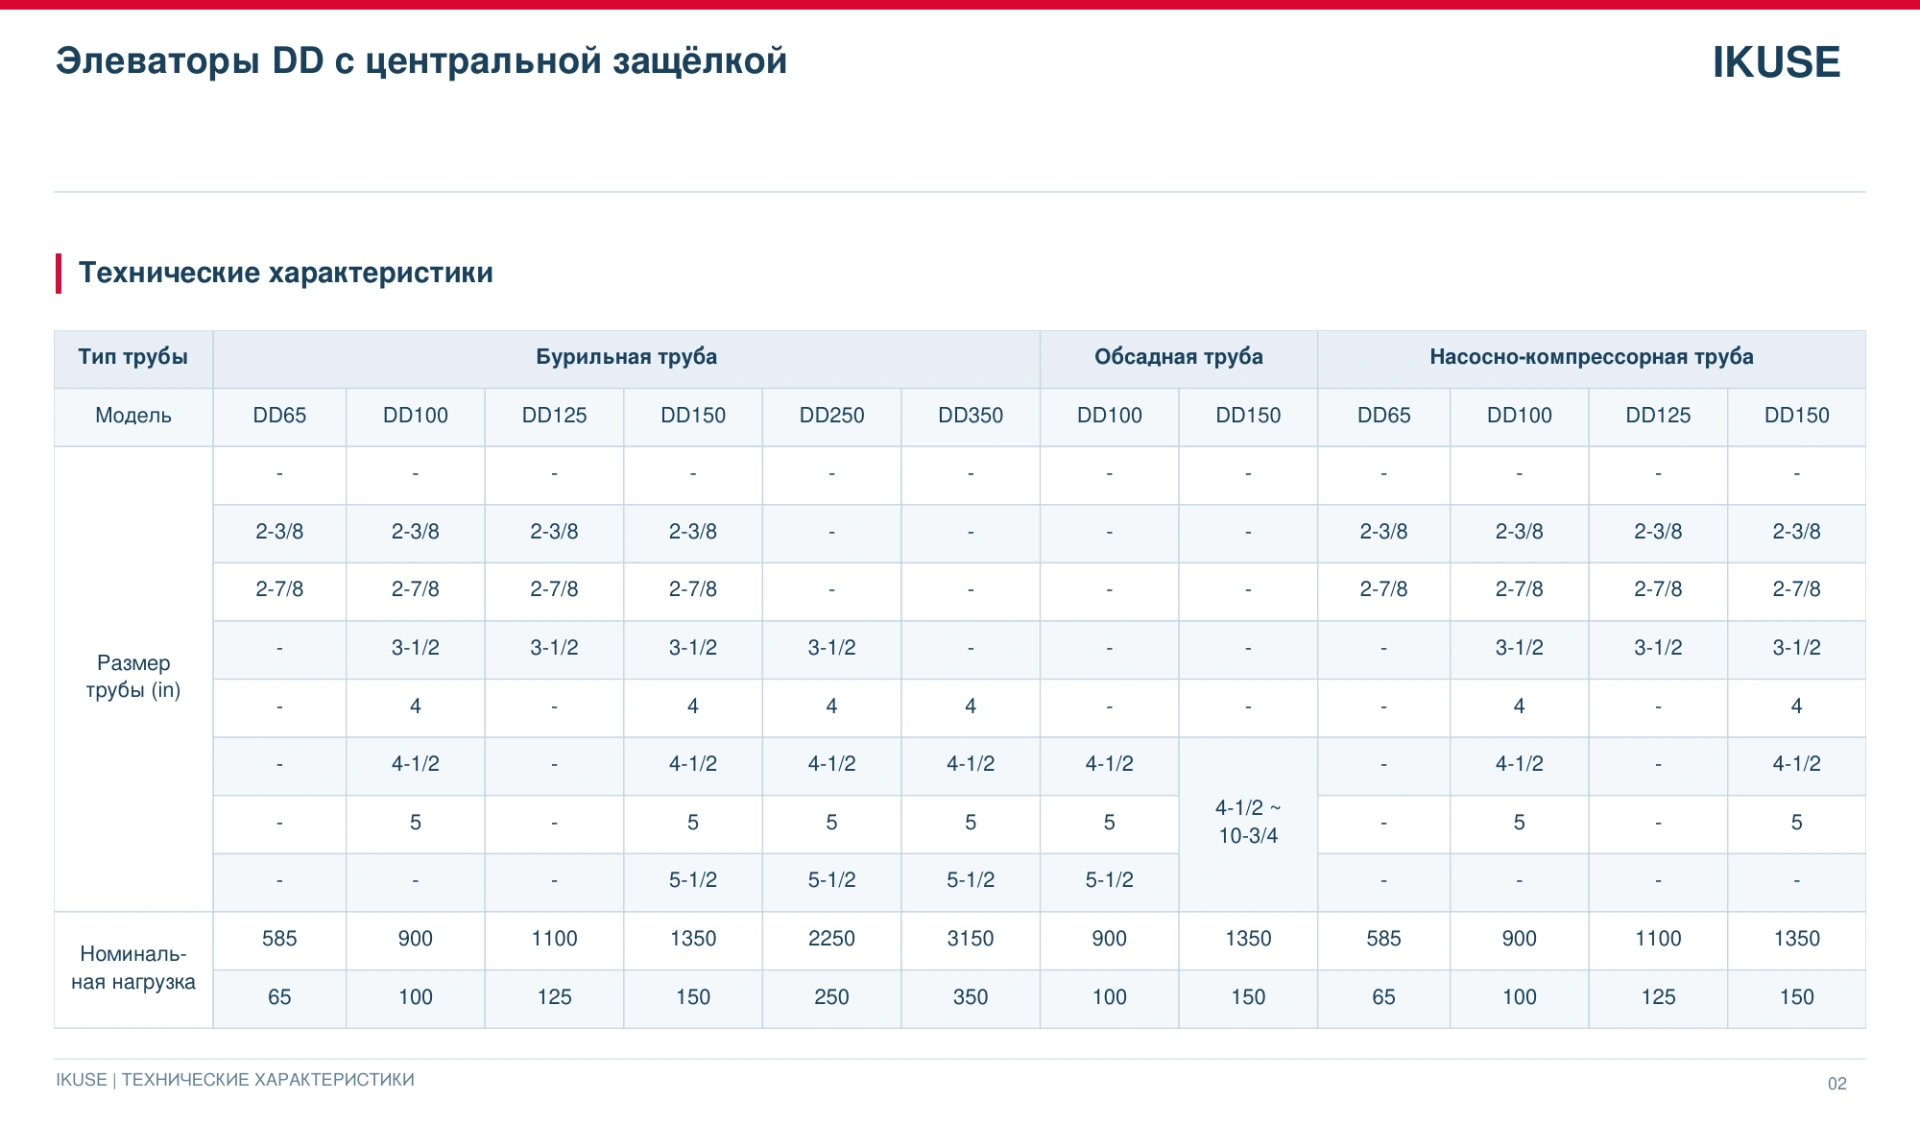
Task: Select DD65 model under Бурильная труба
Action: pos(279,416)
